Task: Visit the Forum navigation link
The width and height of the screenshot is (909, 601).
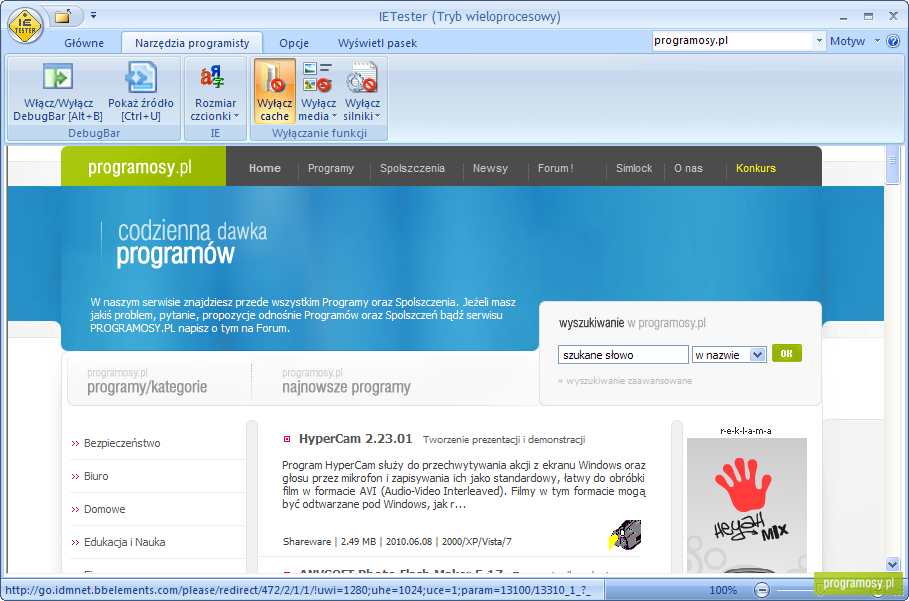Action: 555,168
